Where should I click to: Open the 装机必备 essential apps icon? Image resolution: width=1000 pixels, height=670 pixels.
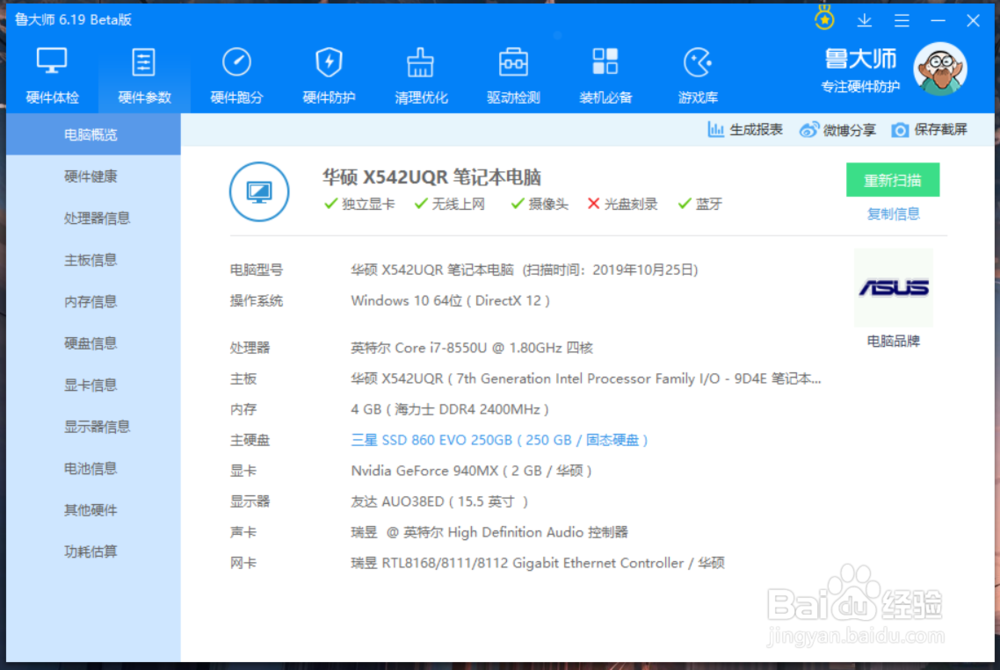pos(605,76)
